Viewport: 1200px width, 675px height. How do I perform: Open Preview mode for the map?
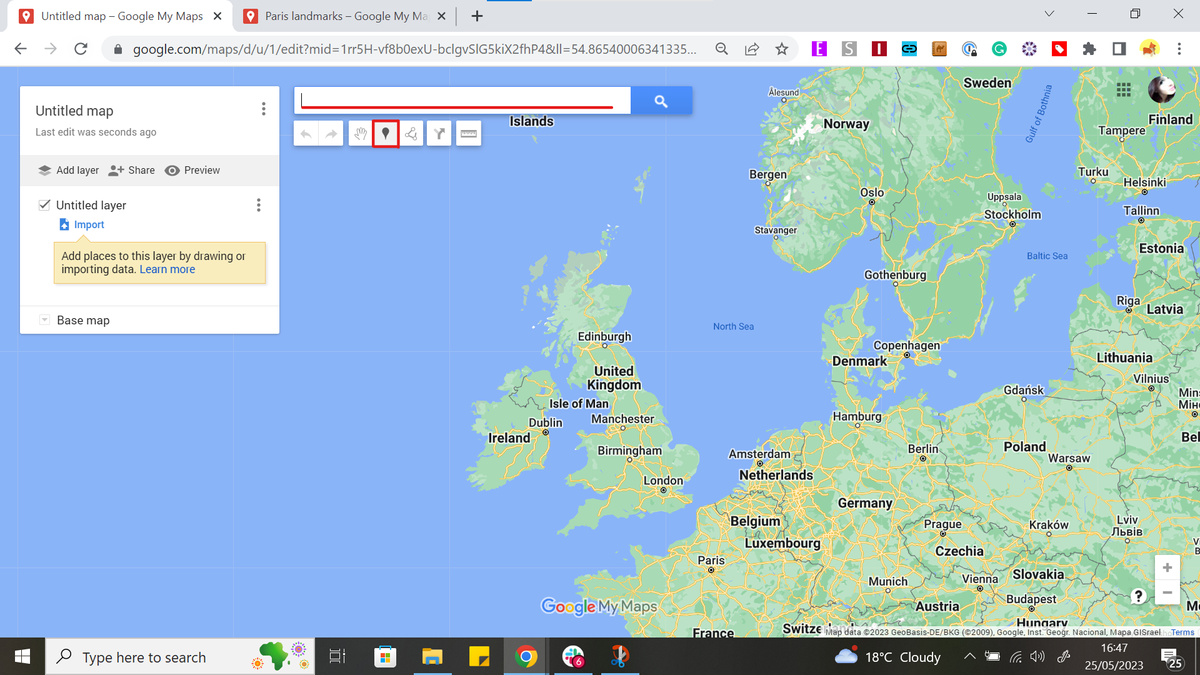click(192, 170)
